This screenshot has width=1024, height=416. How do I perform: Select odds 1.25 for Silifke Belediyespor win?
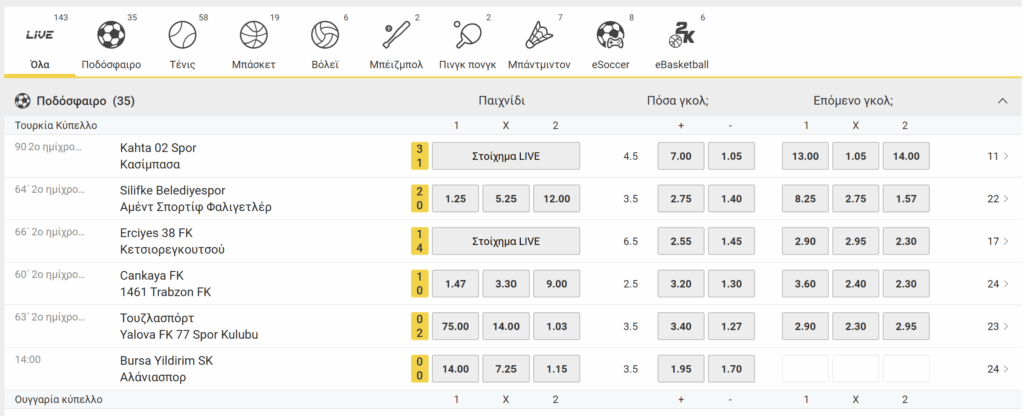[455, 199]
